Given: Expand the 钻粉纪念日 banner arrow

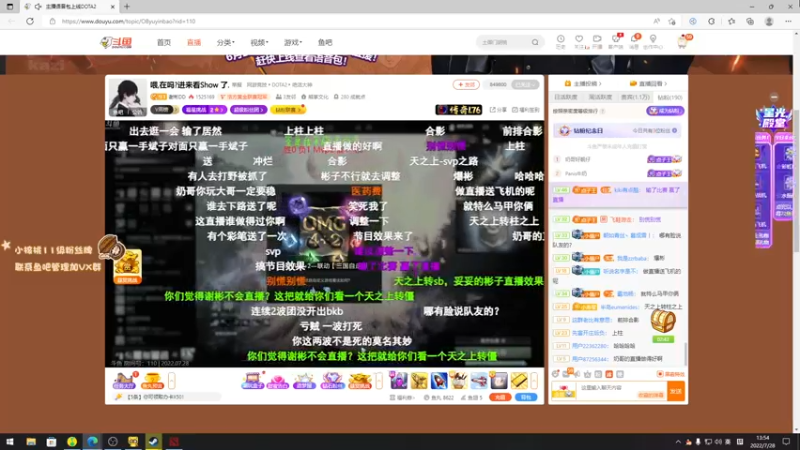Looking at the screenshot, I should [674, 131].
